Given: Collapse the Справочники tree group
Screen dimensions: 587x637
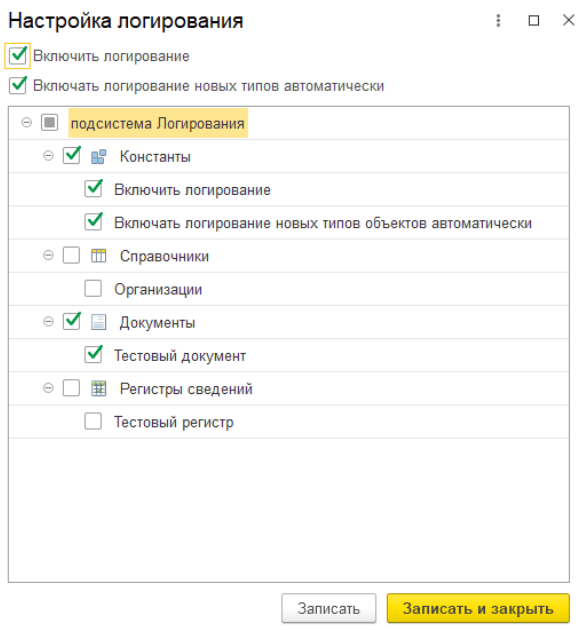Looking at the screenshot, I should tap(48, 255).
